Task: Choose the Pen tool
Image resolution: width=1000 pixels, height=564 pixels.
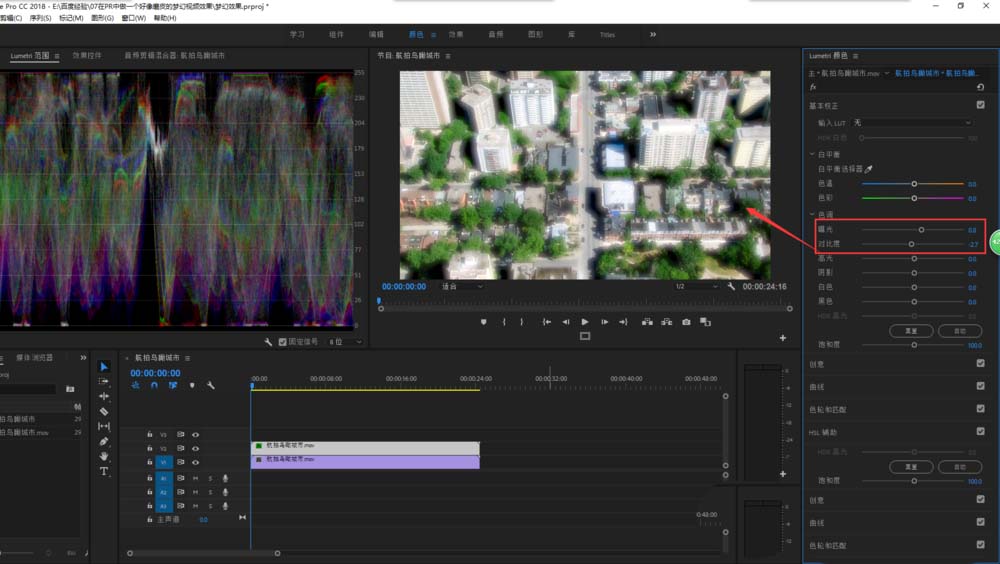Action: pos(104,441)
